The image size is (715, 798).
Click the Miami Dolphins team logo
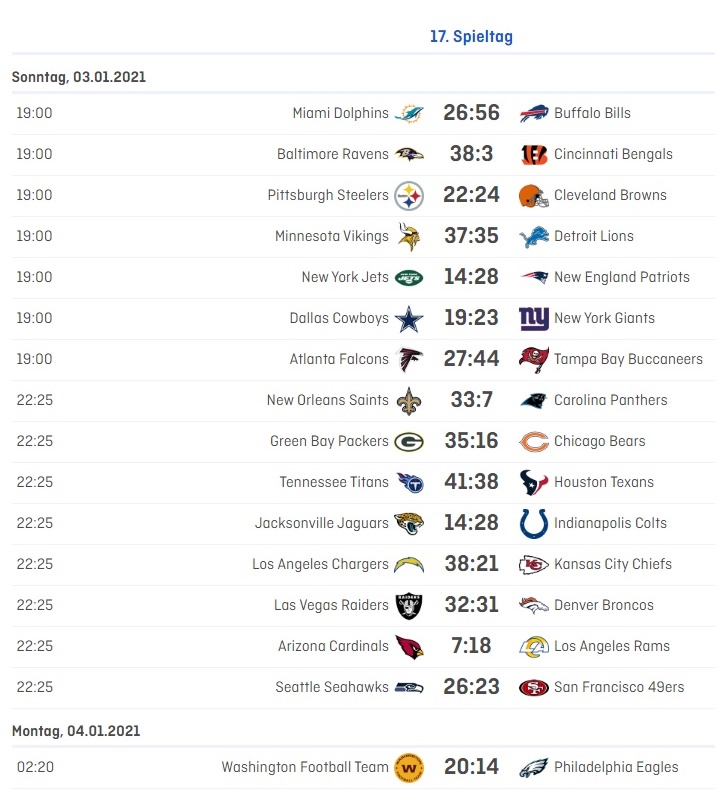coord(409,113)
